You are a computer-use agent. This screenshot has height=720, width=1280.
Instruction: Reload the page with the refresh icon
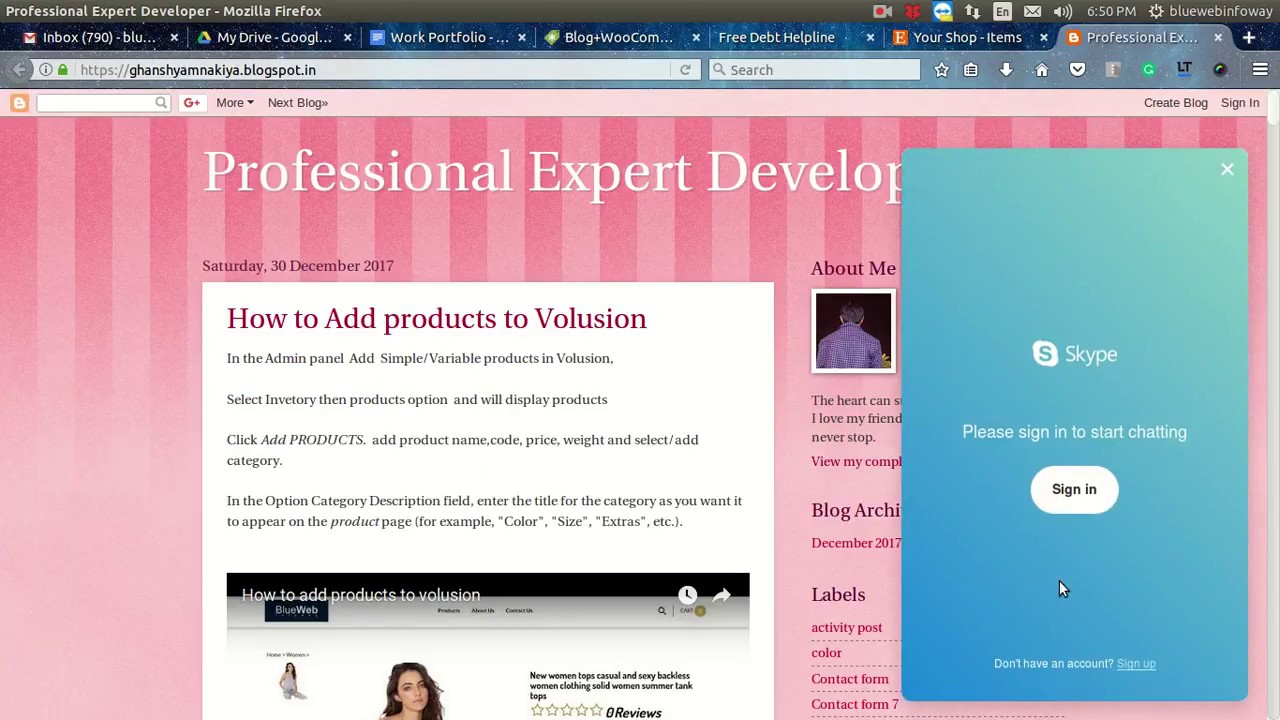[685, 70]
